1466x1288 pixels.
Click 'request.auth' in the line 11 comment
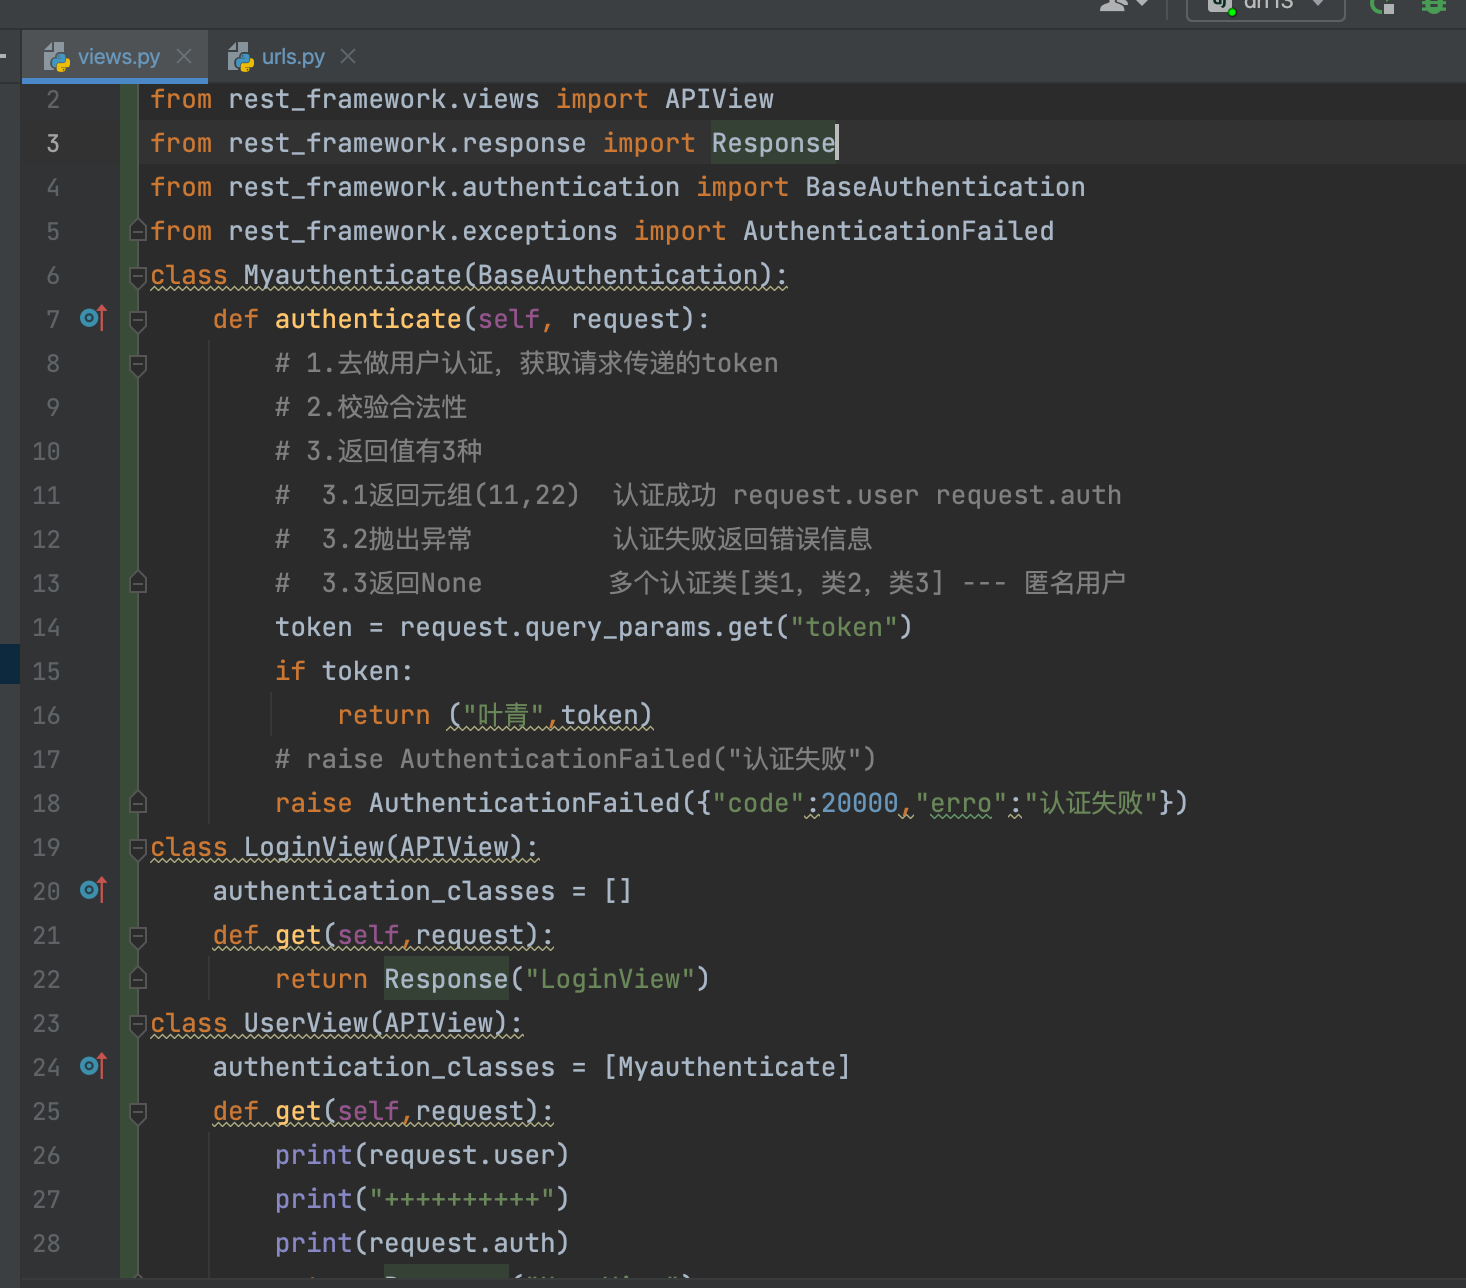(1028, 495)
